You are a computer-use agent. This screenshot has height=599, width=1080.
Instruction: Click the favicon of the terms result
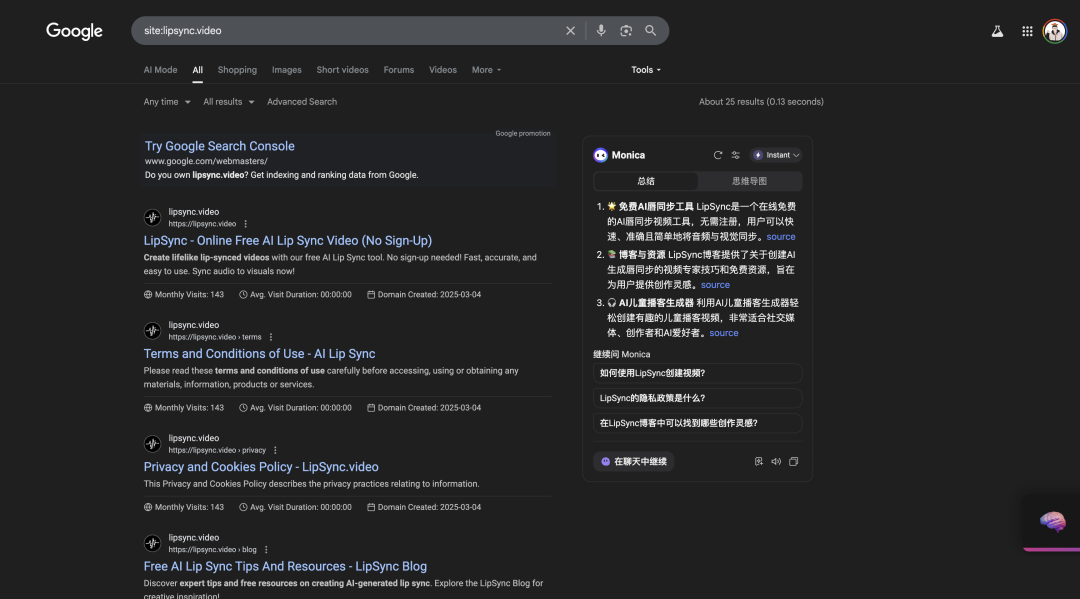tap(152, 330)
